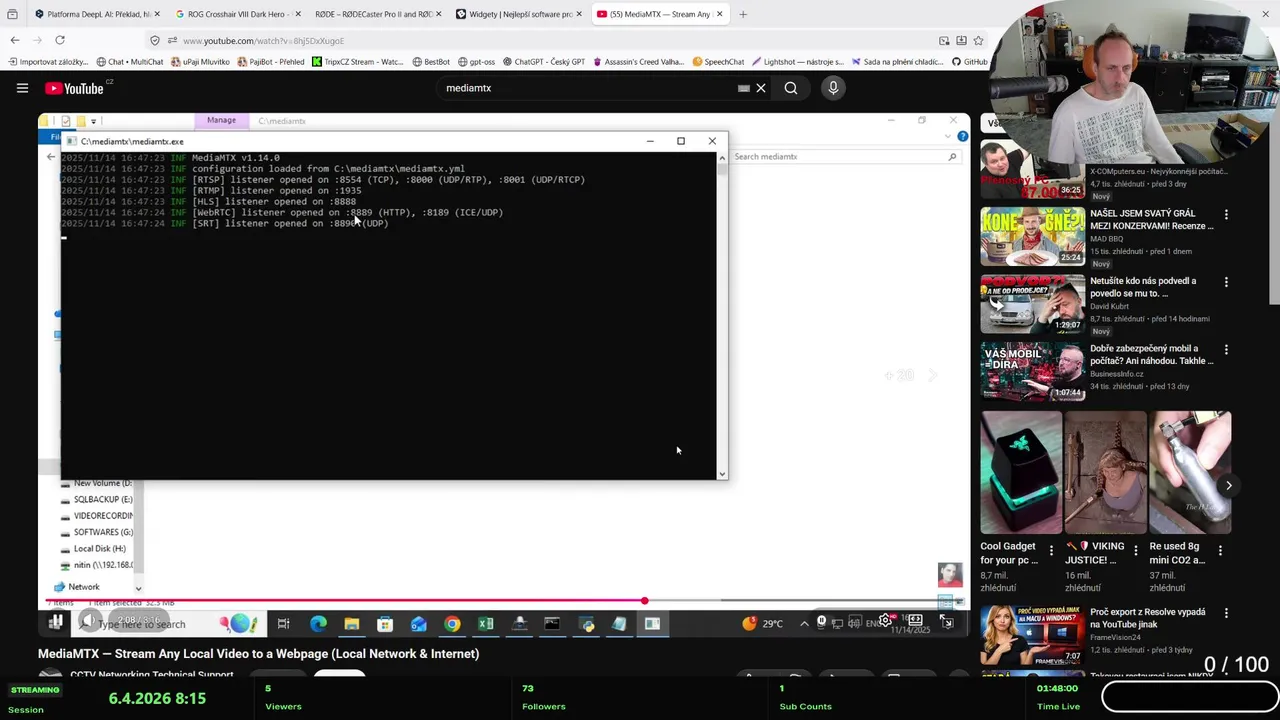Click the Task View icon in video taskbar

283,624
